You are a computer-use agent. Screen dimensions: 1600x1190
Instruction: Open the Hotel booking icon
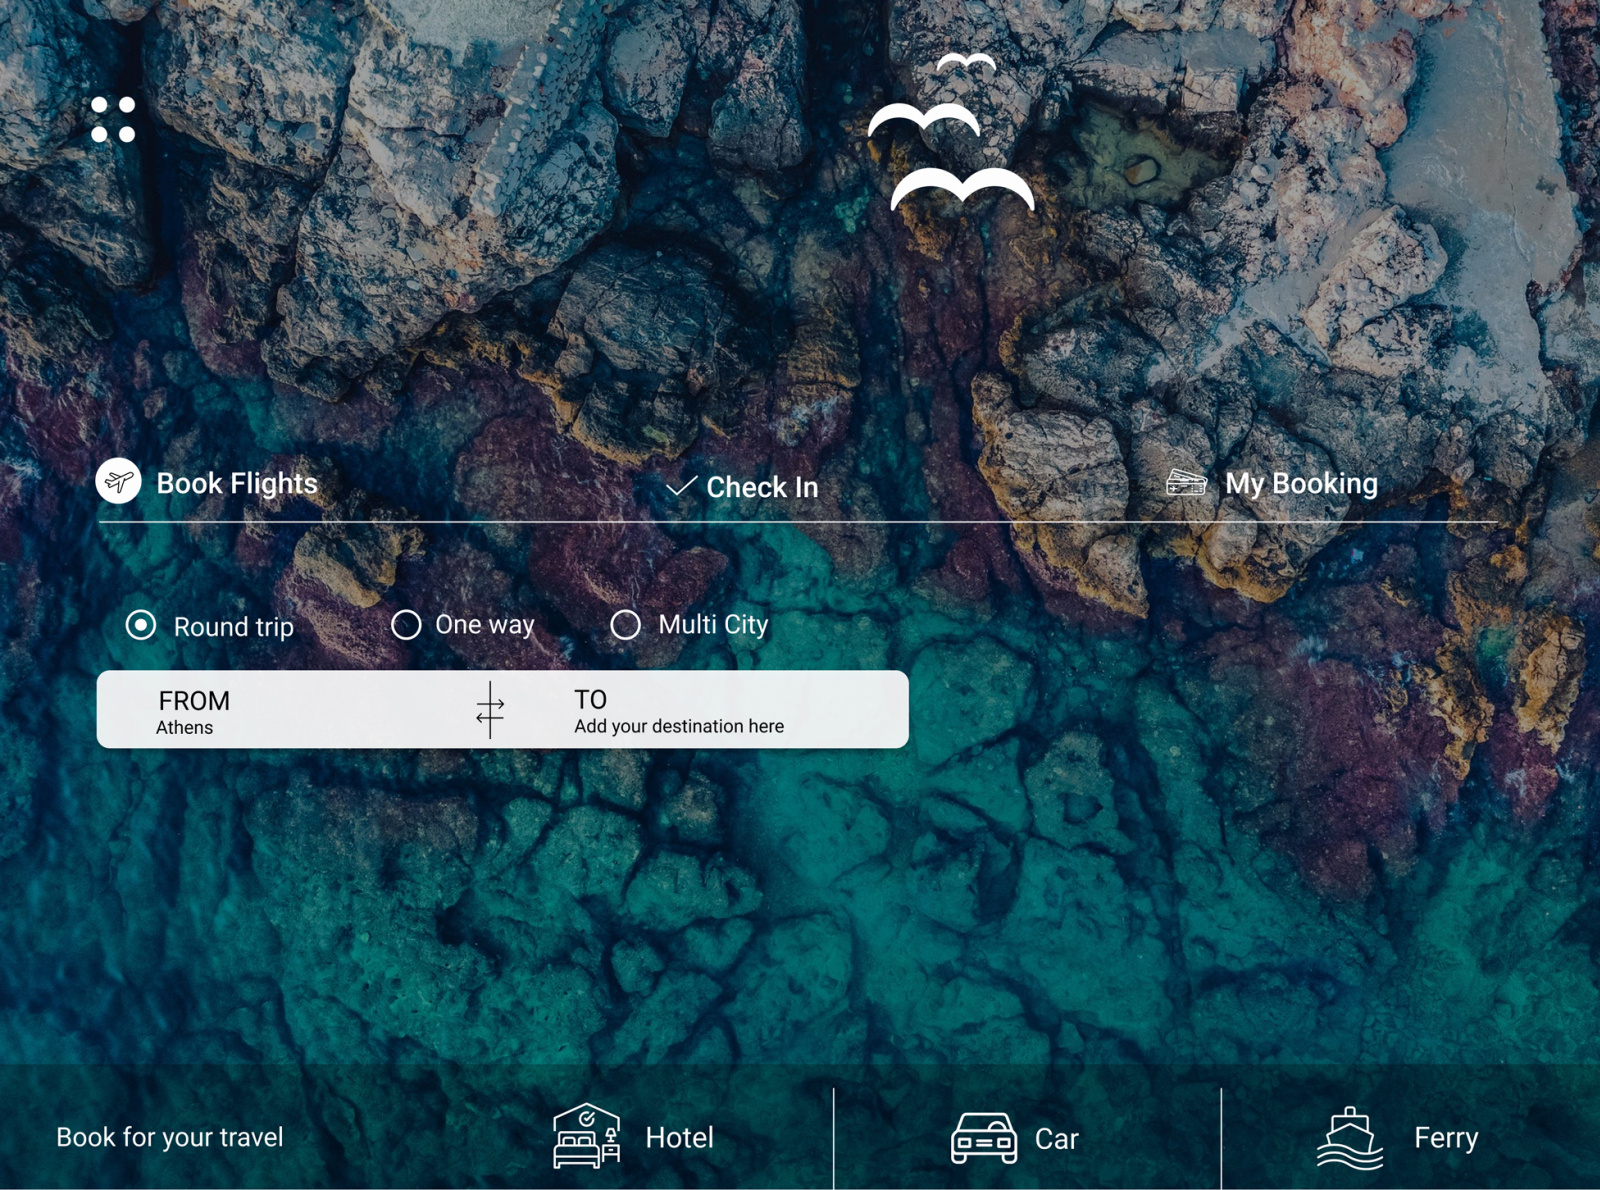click(x=585, y=1137)
